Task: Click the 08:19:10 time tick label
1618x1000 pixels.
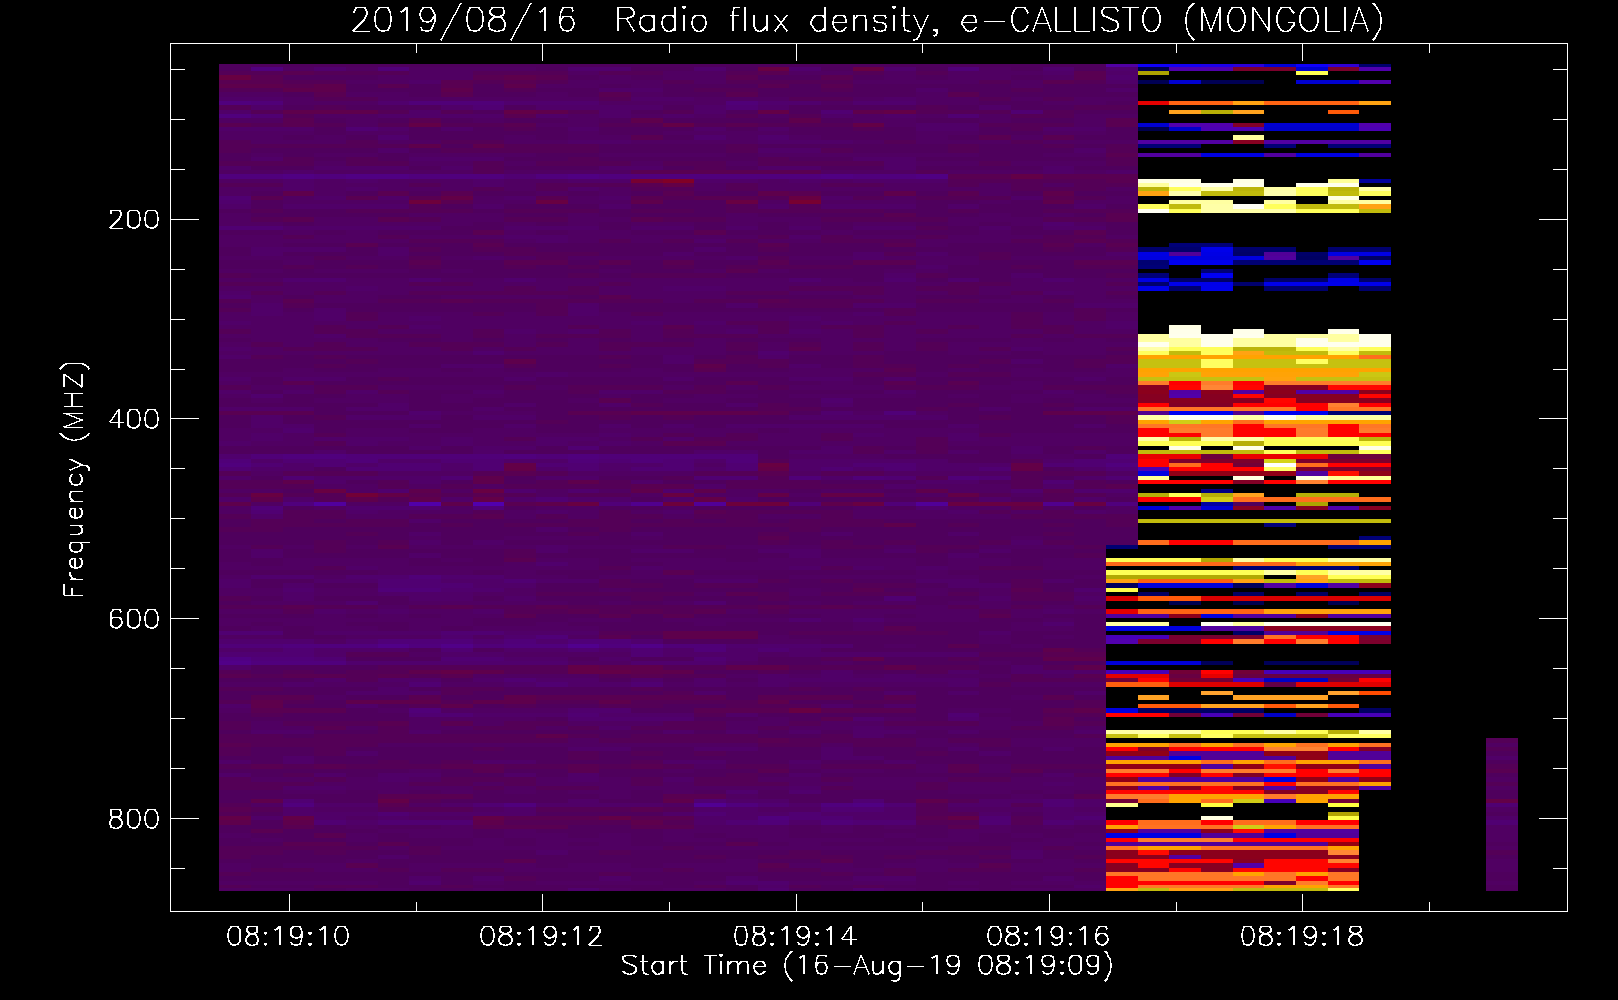Action: point(288,937)
